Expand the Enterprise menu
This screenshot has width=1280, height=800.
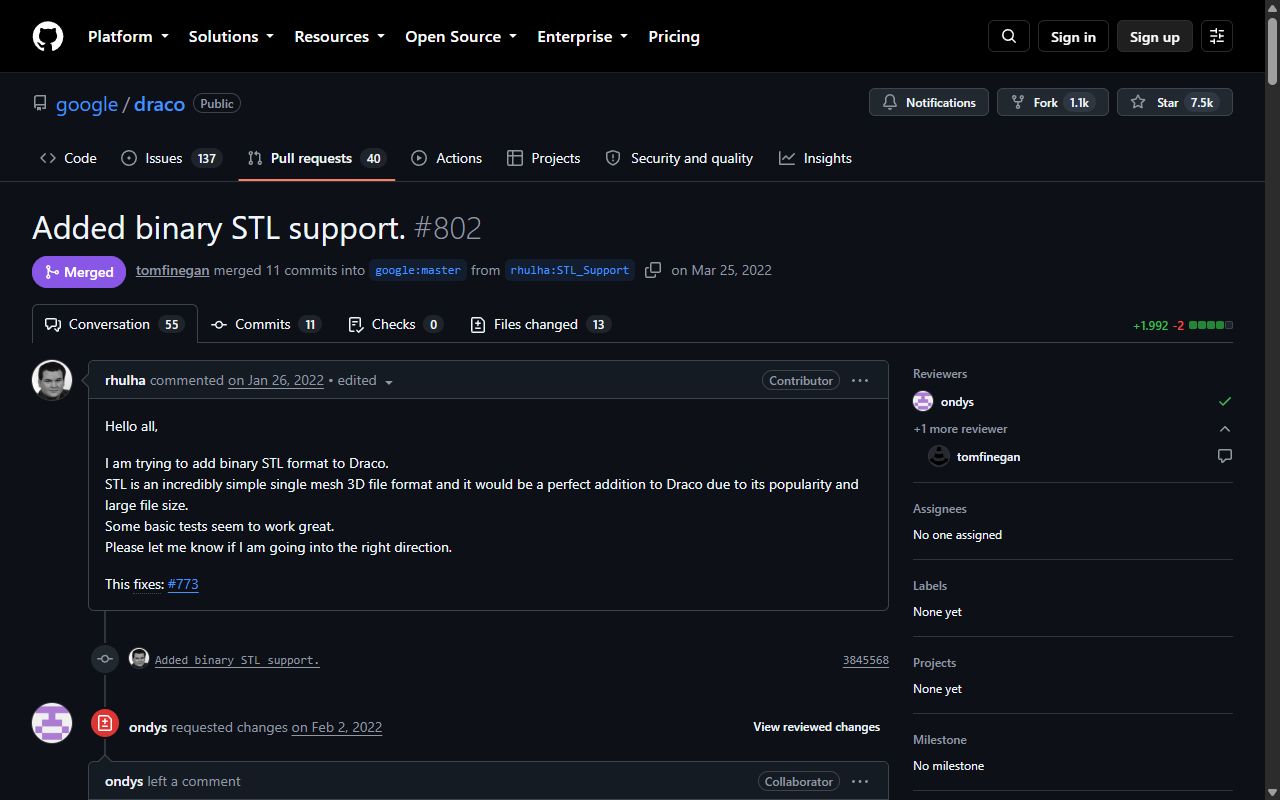582,36
